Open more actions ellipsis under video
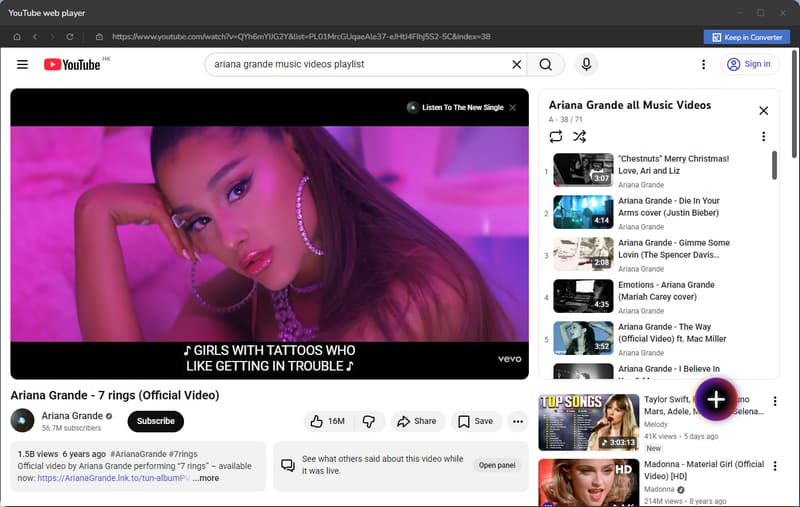The height and width of the screenshot is (507, 800). point(518,421)
